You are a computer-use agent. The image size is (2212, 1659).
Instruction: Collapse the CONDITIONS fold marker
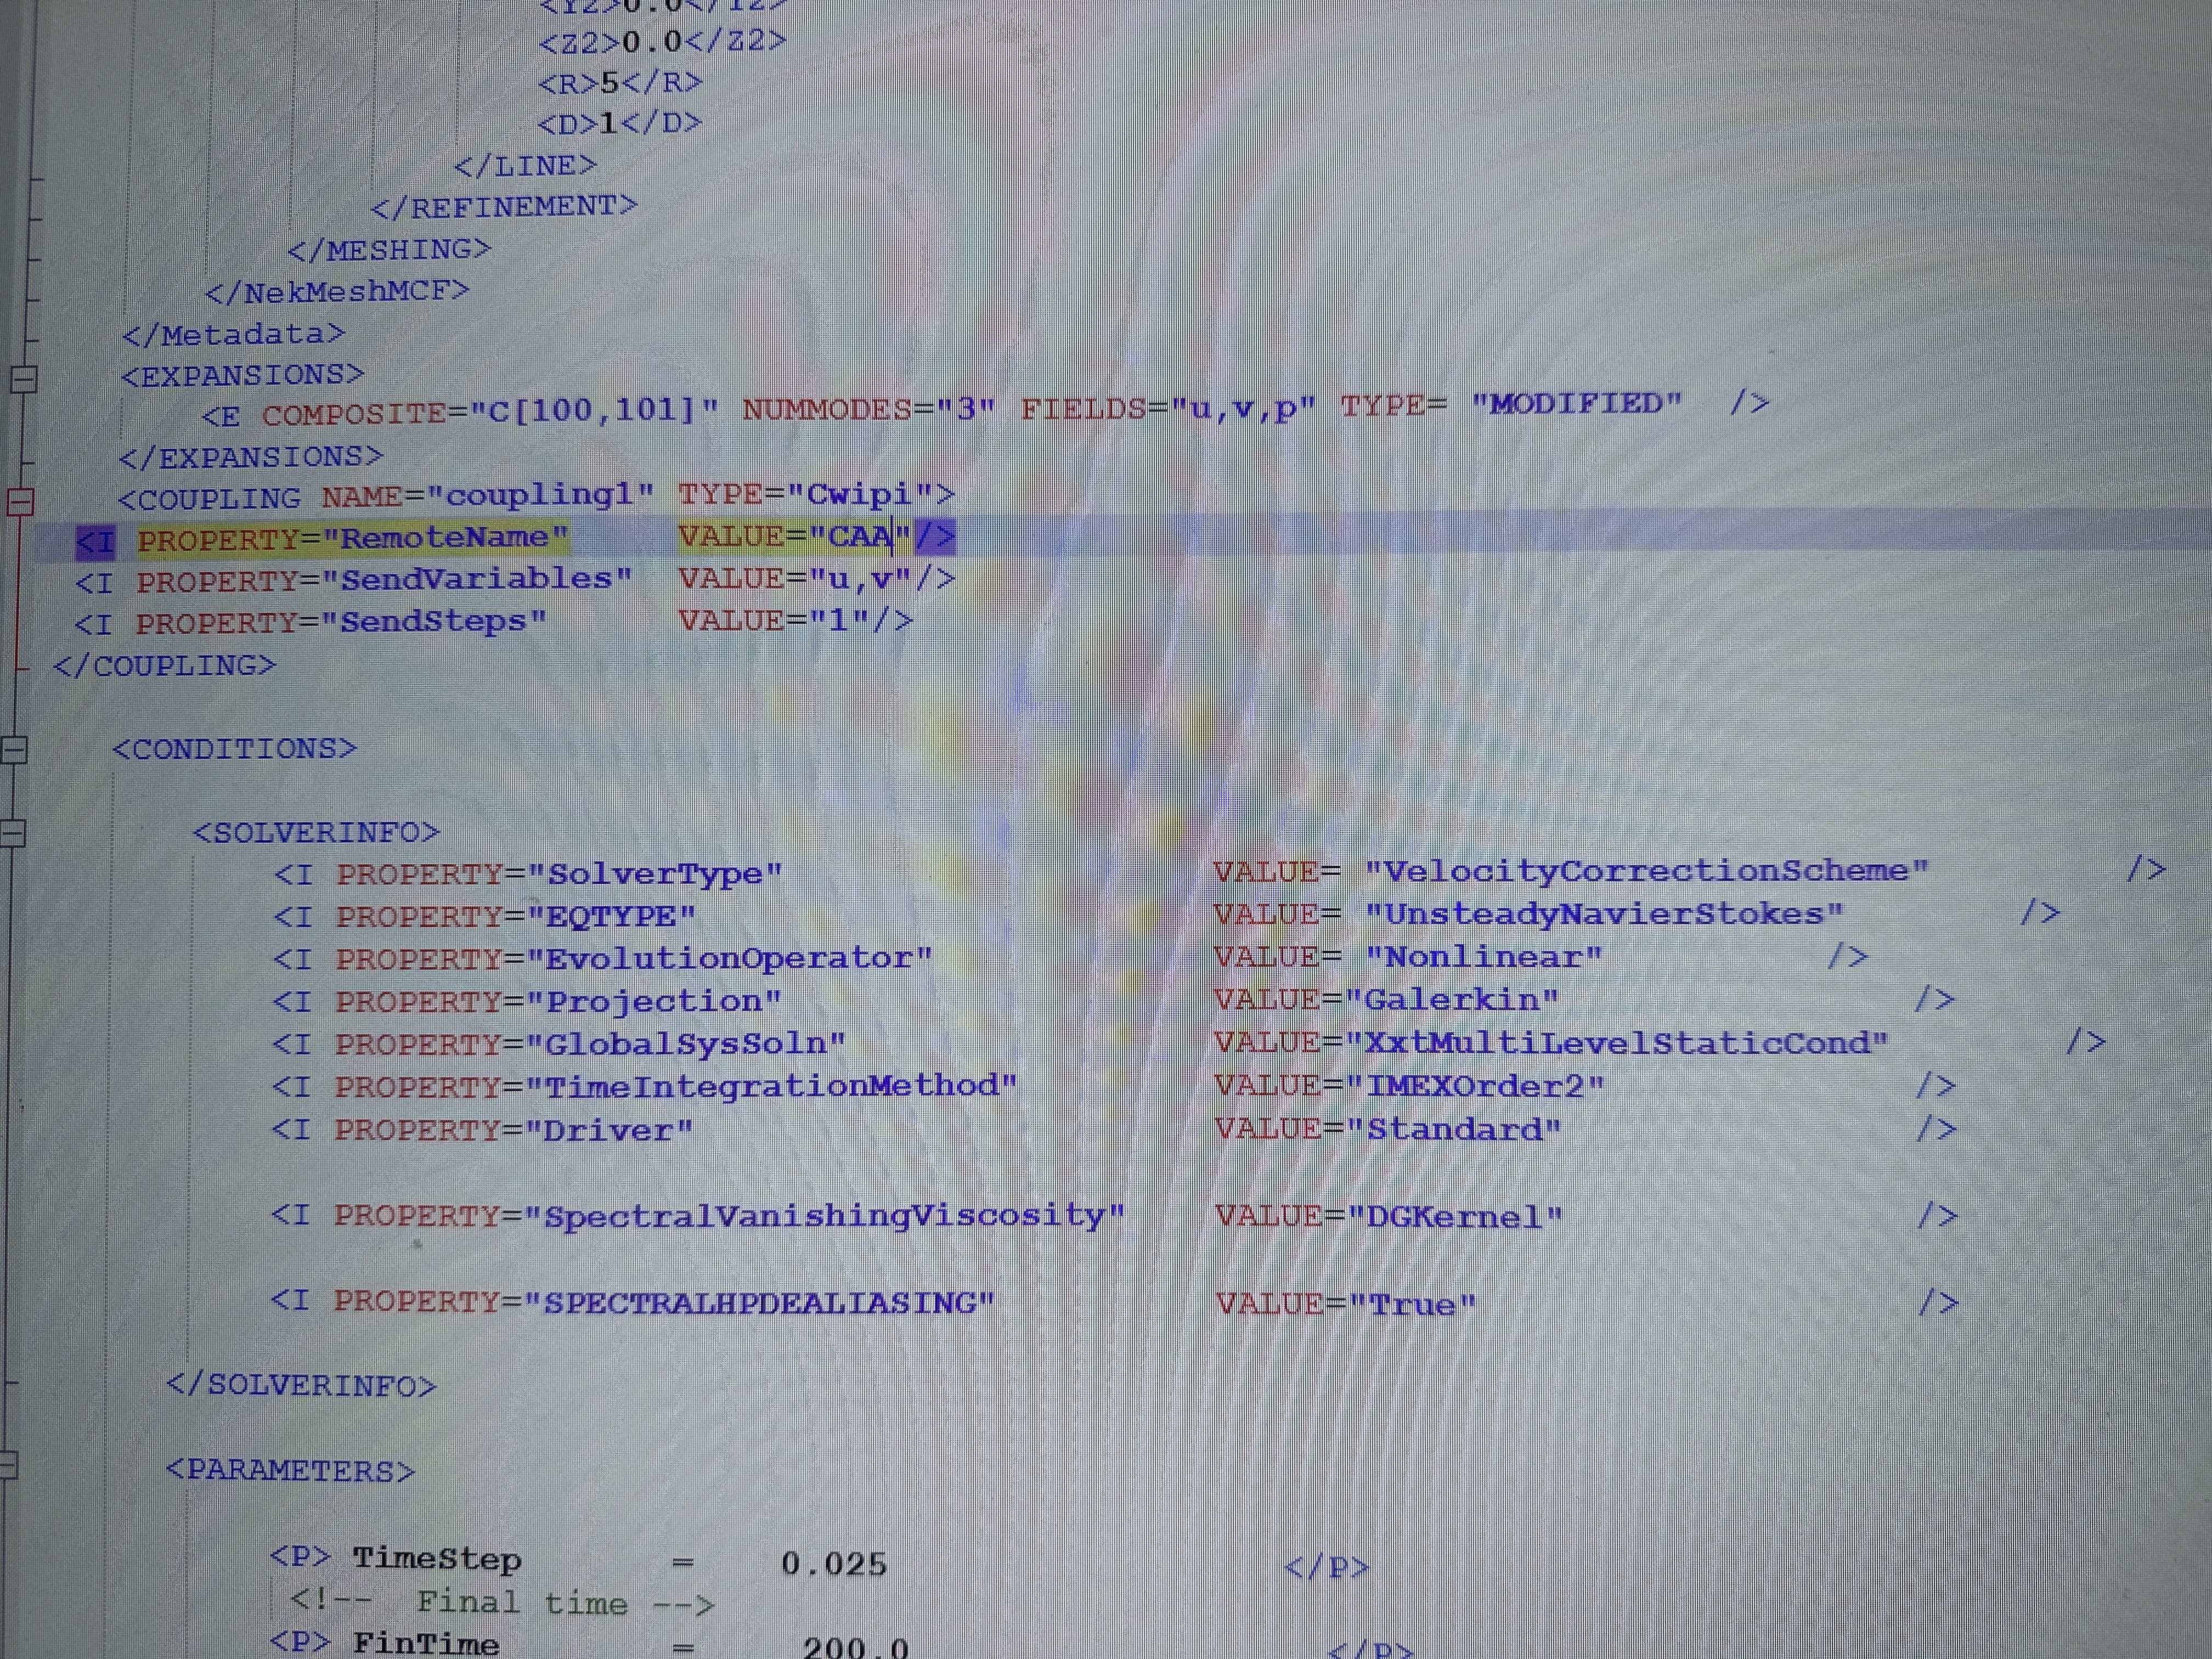tap(14, 750)
